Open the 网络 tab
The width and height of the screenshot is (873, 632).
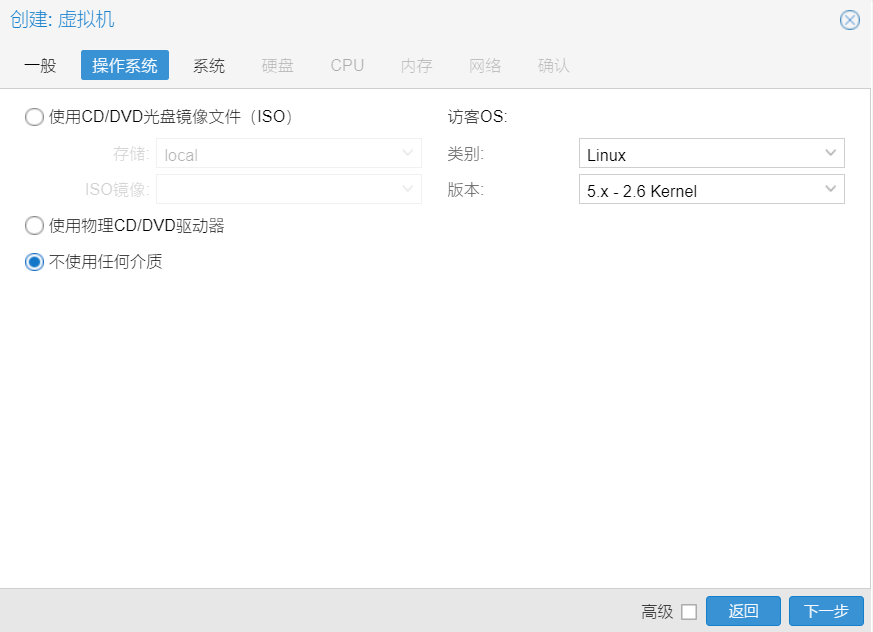pos(485,66)
